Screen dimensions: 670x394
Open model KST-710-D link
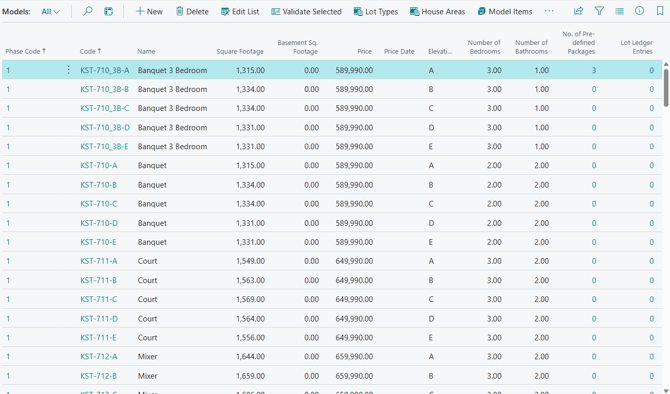click(x=99, y=223)
